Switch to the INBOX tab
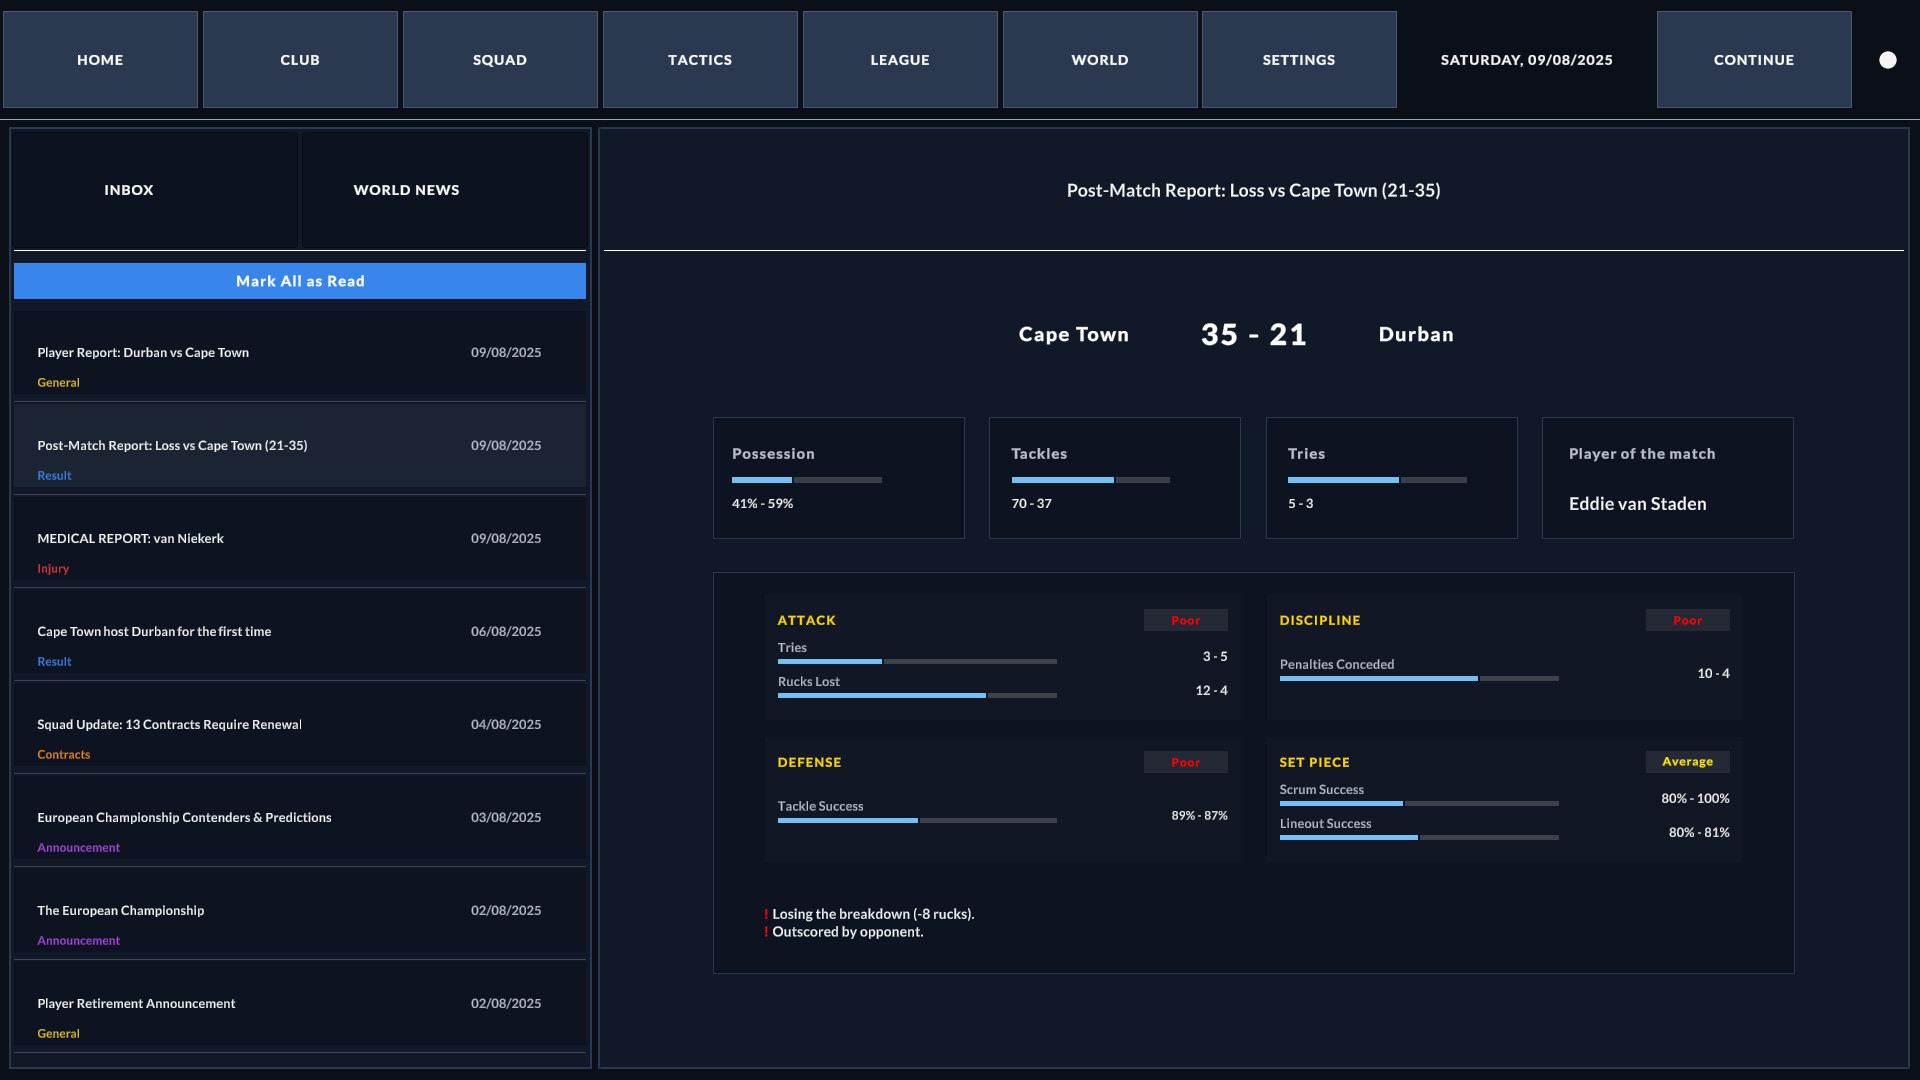The width and height of the screenshot is (1920, 1080). (x=156, y=190)
